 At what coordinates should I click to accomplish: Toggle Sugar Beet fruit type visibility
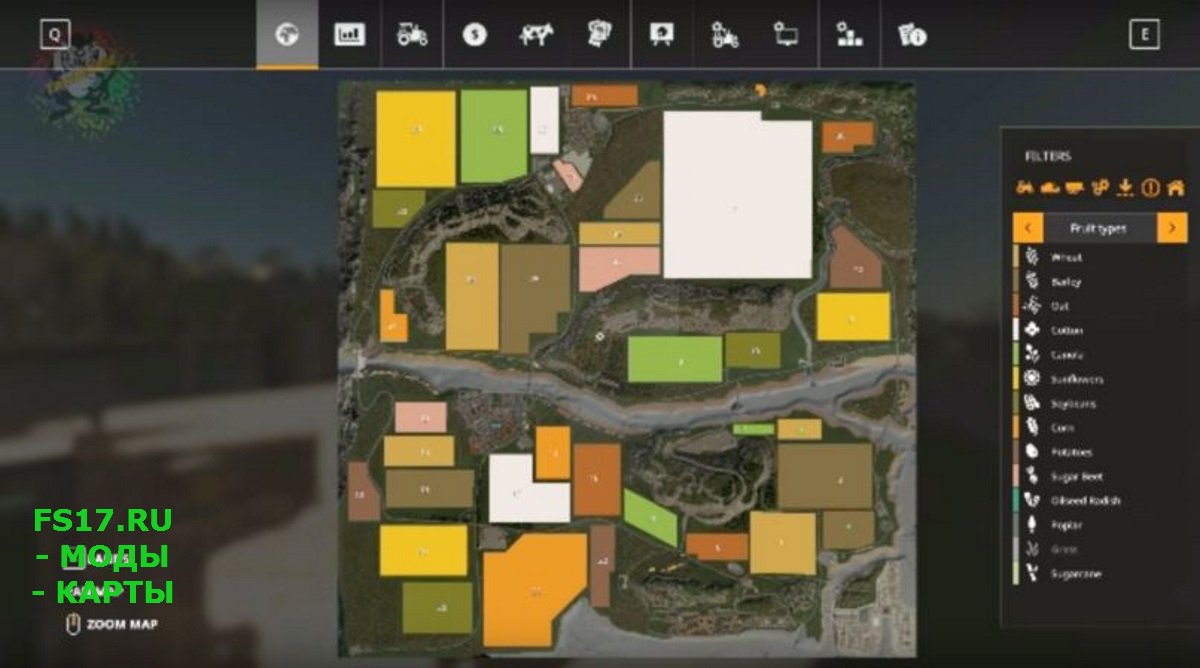coord(1099,477)
